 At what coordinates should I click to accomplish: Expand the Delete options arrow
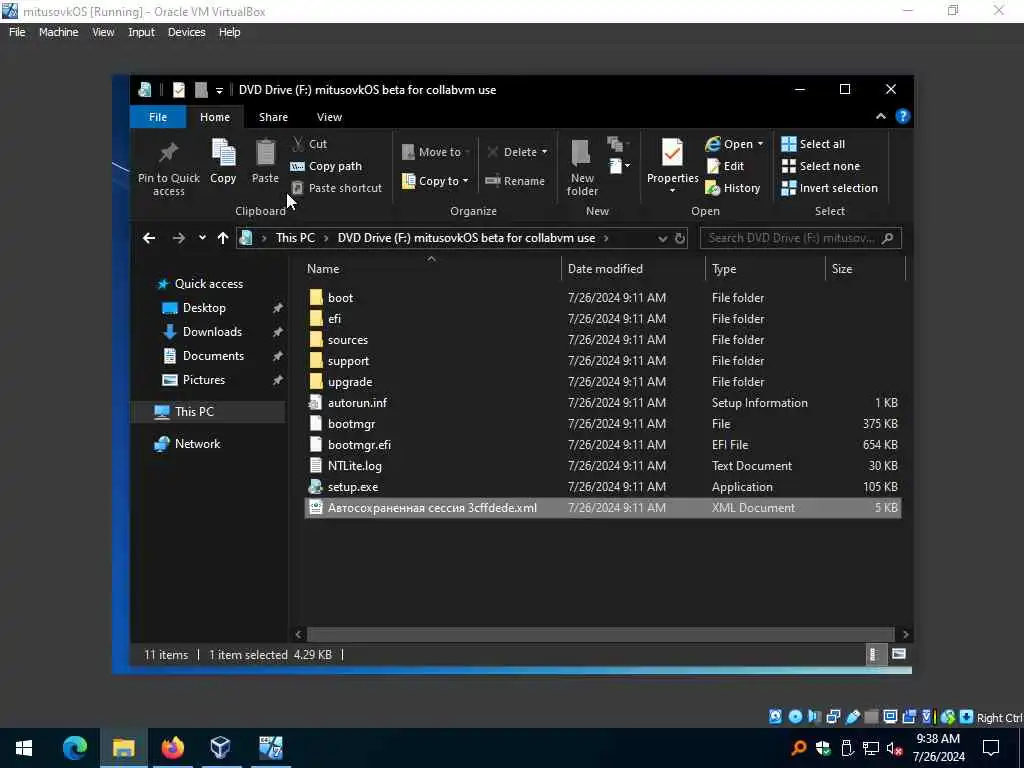(545, 152)
